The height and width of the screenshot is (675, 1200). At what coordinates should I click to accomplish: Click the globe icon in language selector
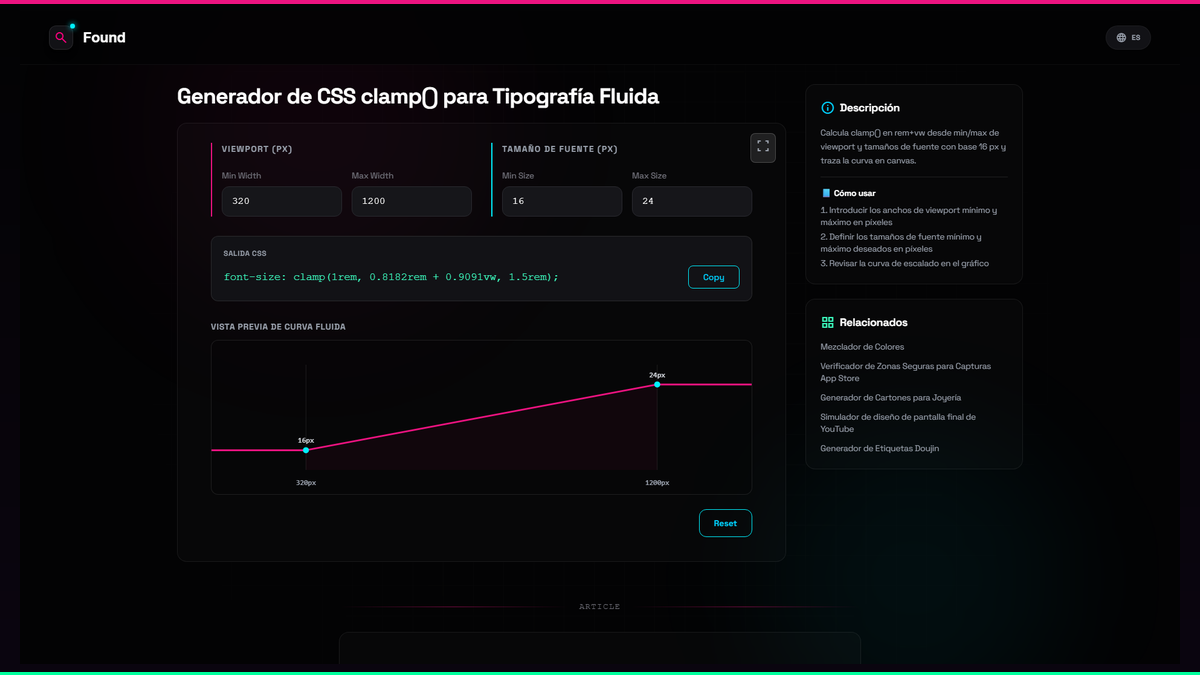pos(1122,38)
